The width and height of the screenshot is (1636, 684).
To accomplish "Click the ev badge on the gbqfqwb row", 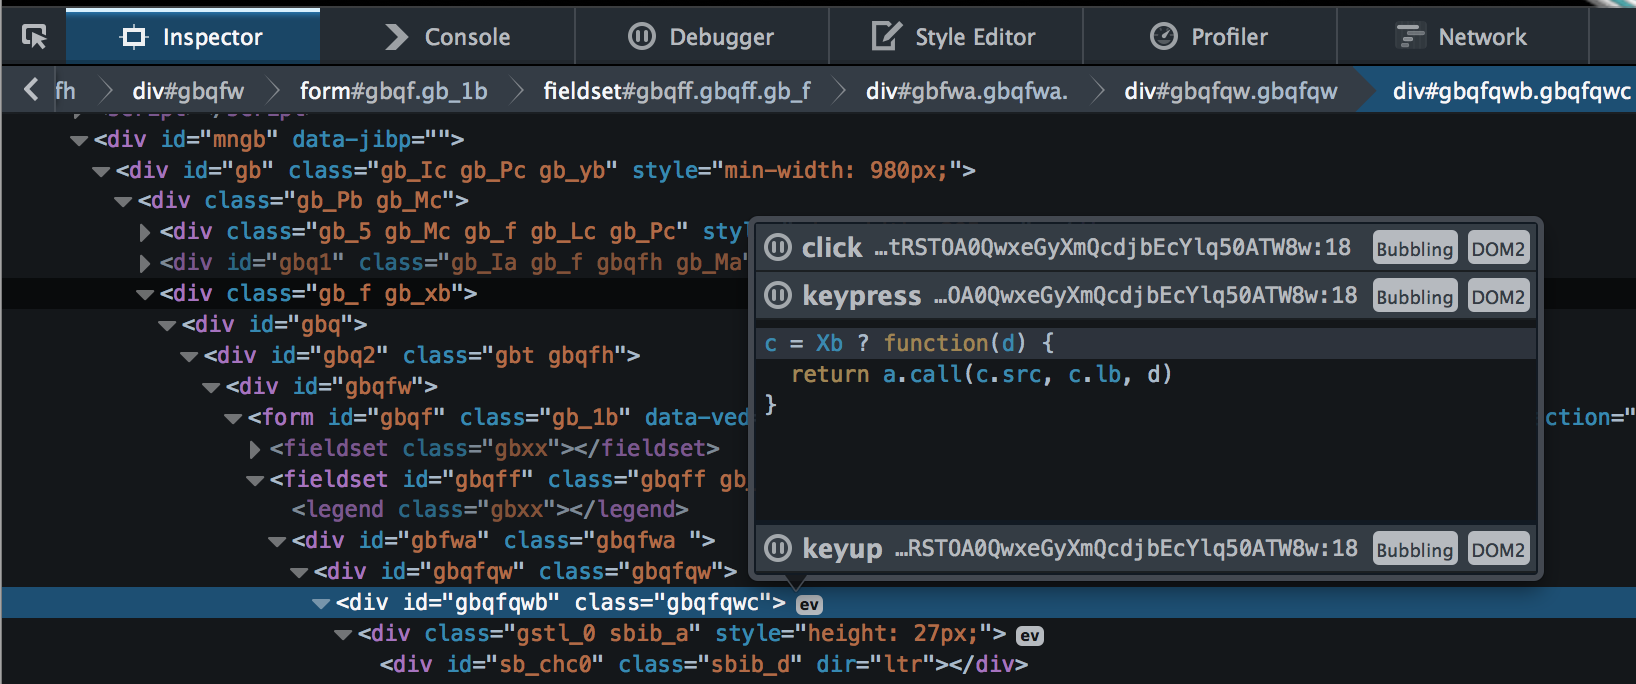I will click(x=809, y=604).
